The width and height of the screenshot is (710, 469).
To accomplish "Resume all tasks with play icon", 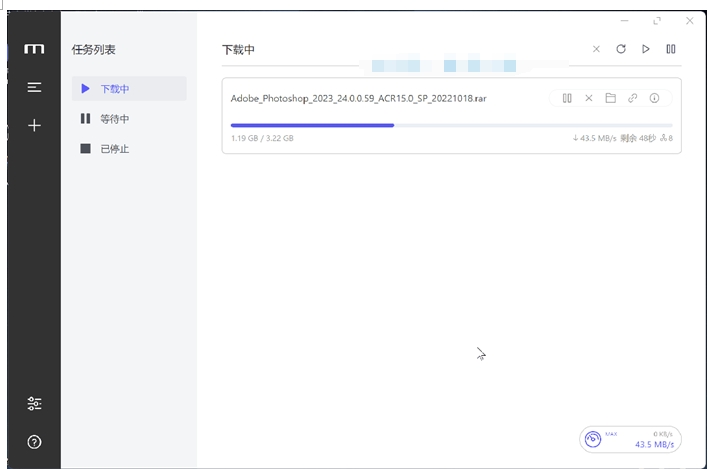I will [x=646, y=49].
